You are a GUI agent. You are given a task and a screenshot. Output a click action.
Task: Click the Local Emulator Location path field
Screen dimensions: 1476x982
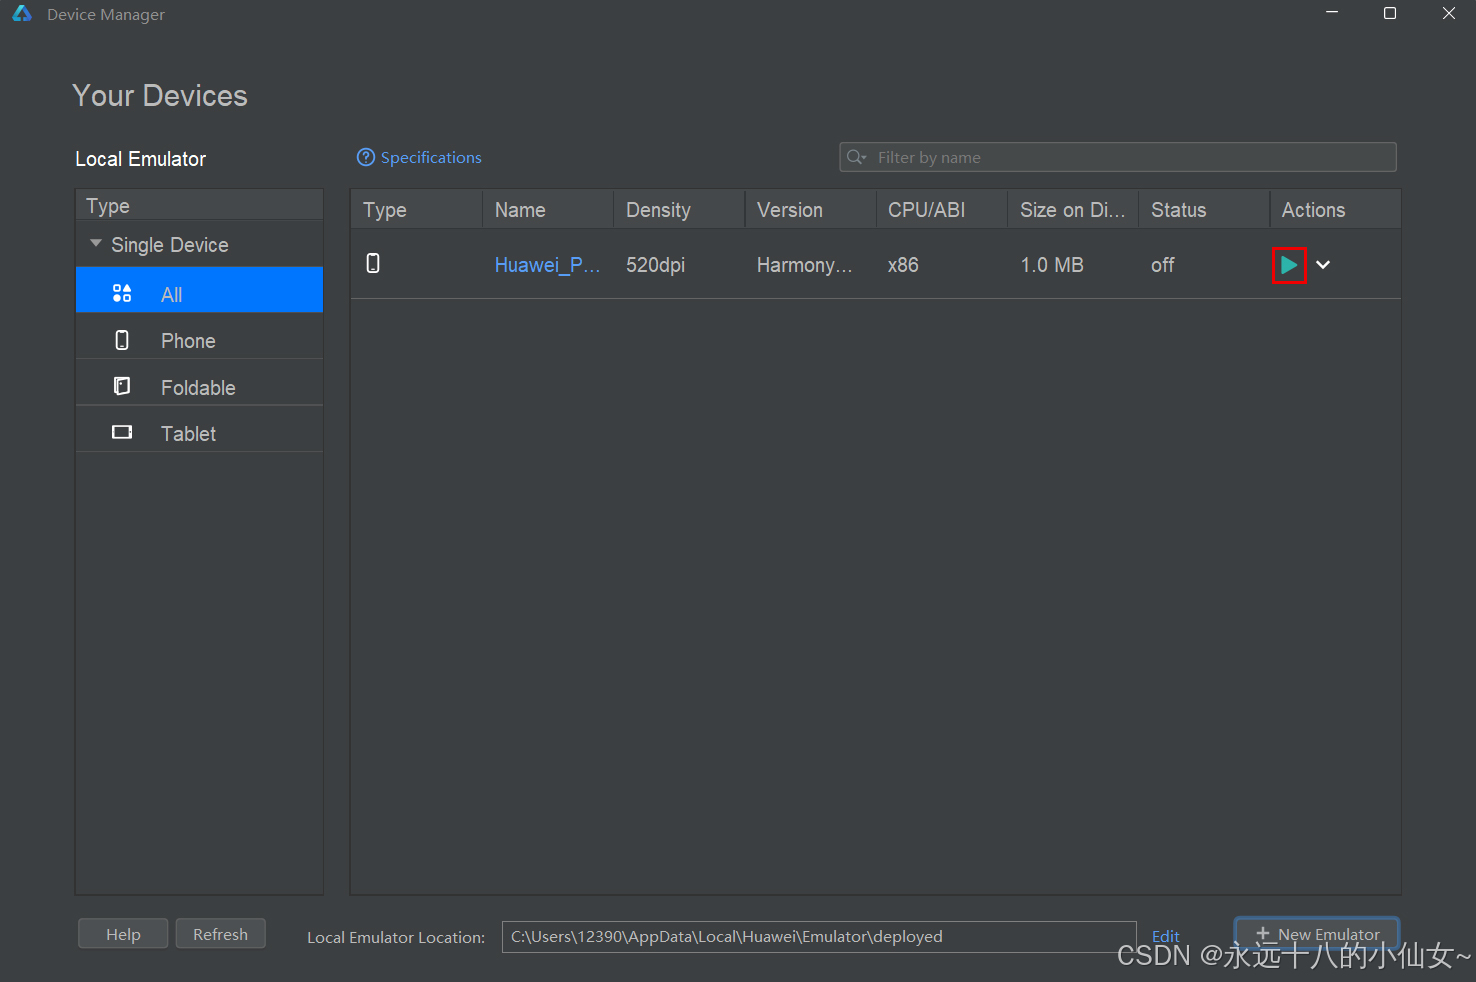pos(819,936)
